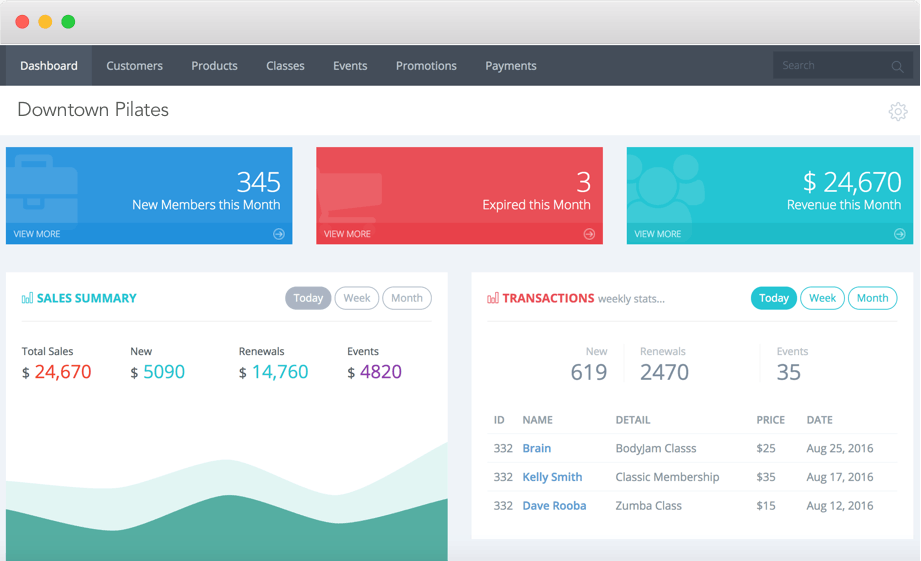921x561 pixels.
Task: Open the Promotions menu item
Action: [426, 66]
